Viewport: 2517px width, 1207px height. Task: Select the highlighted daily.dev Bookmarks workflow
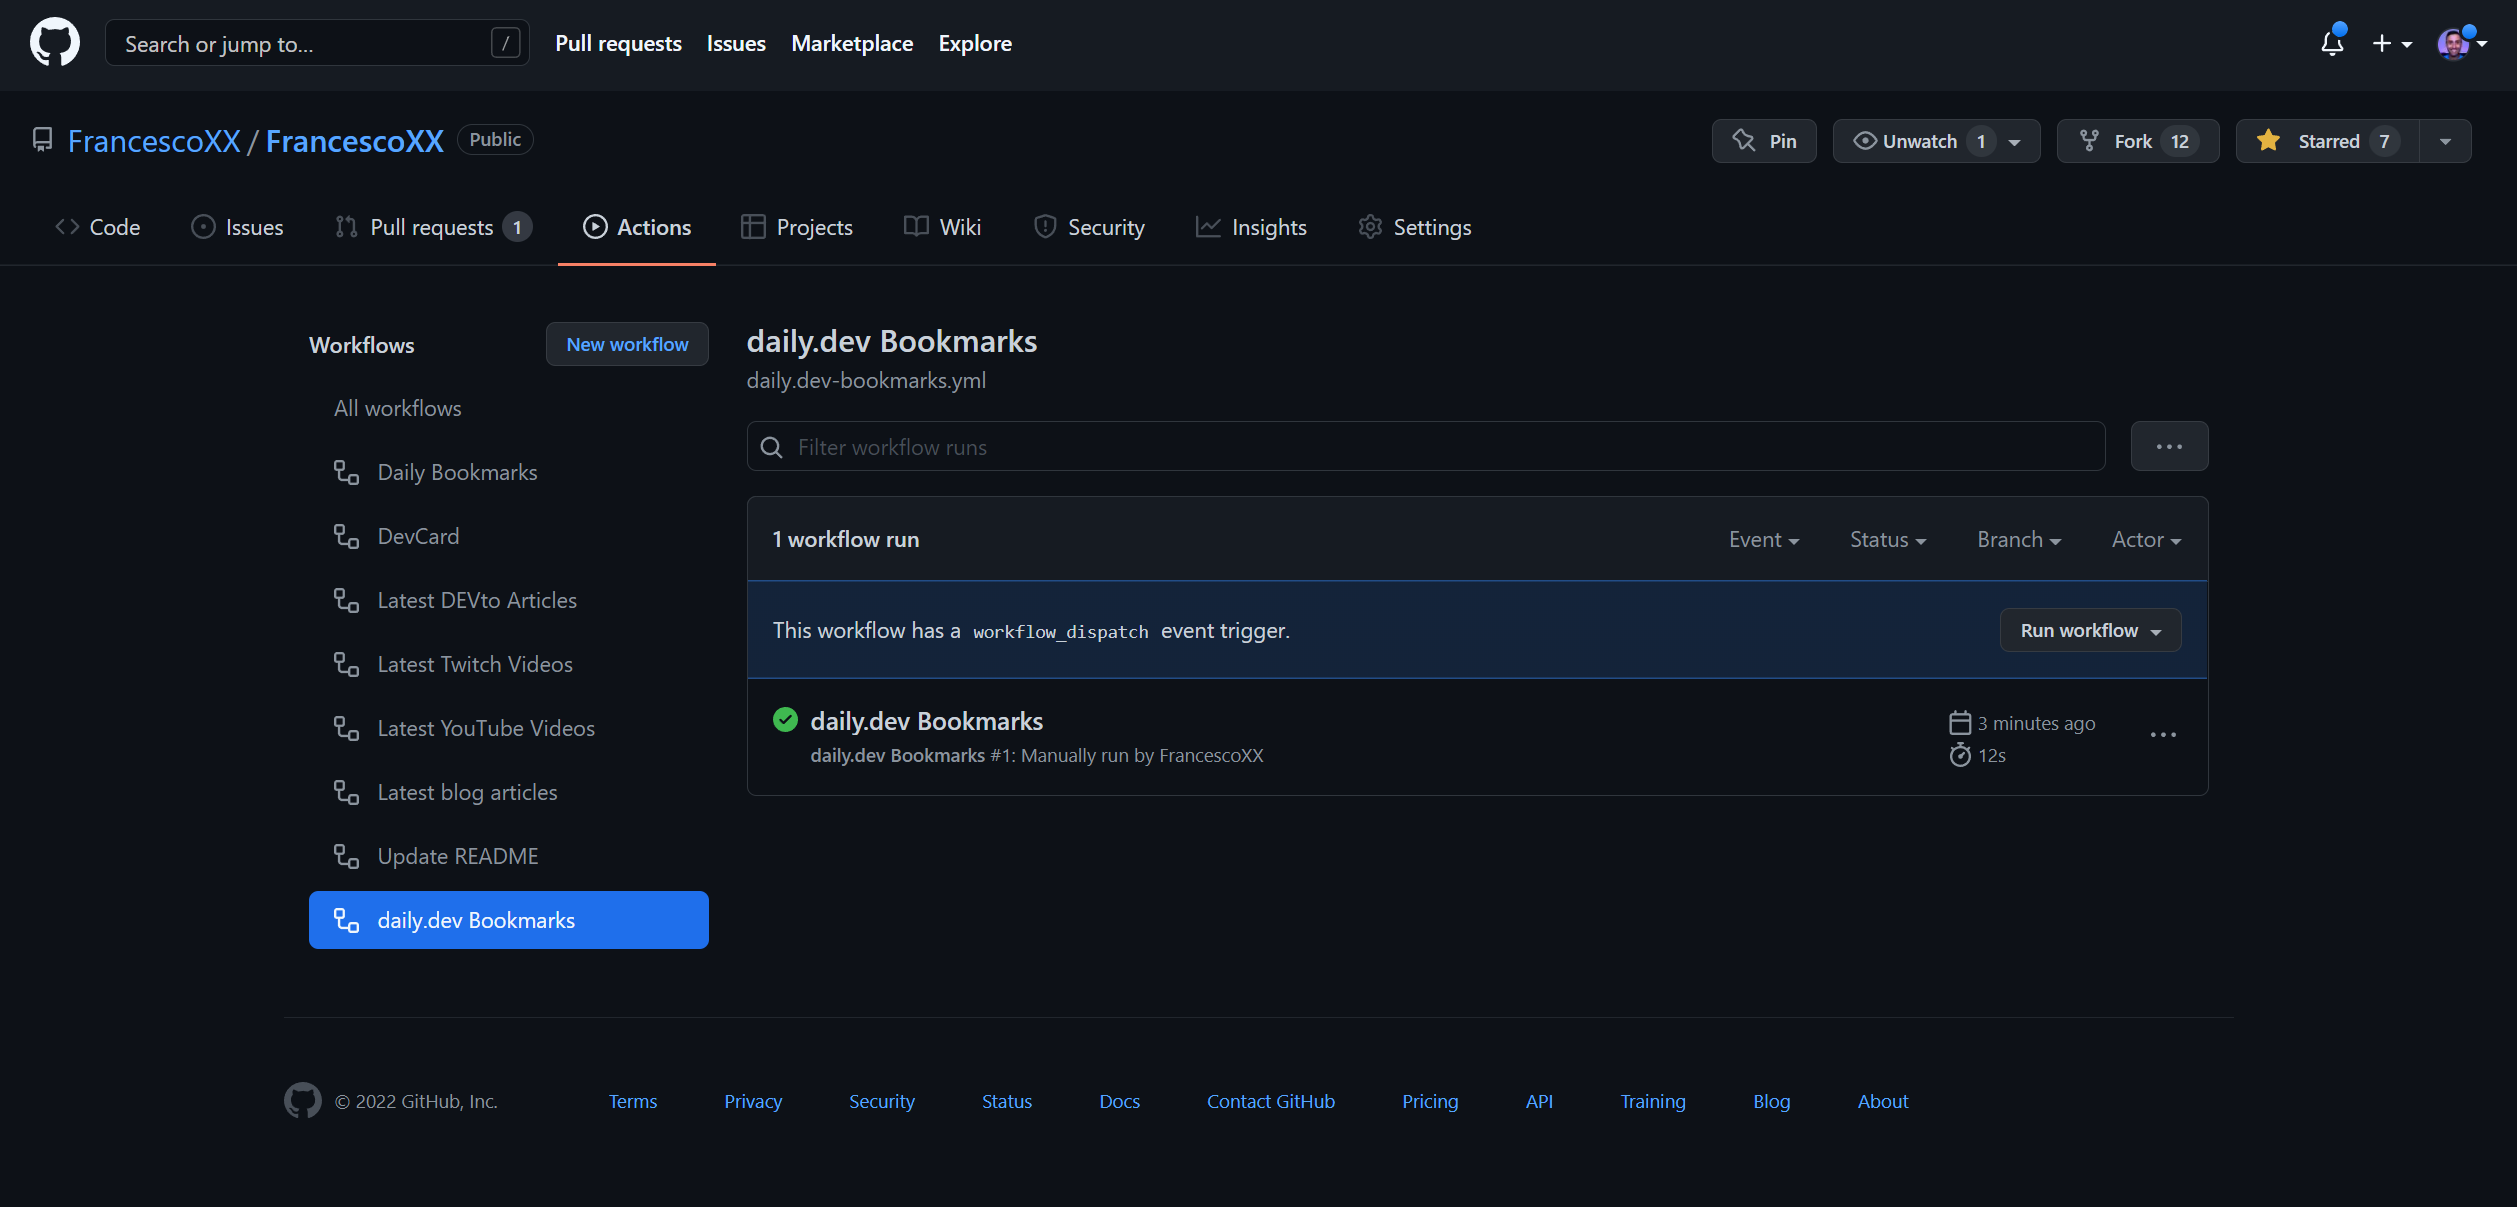pyautogui.click(x=509, y=920)
